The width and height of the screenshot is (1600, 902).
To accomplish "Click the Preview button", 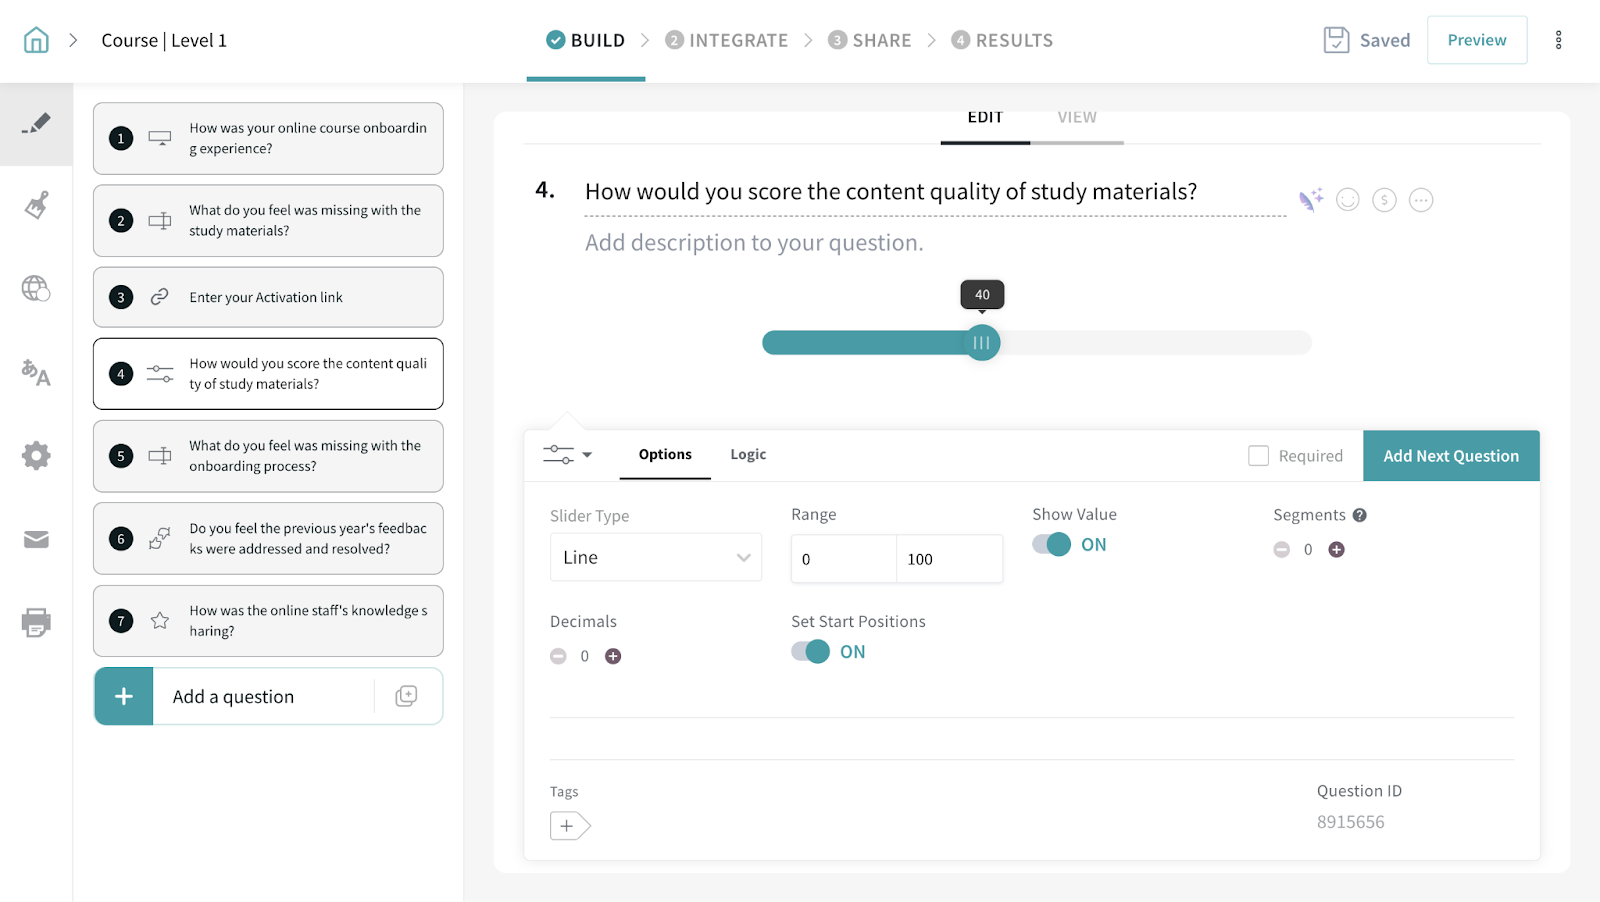I will [x=1476, y=40].
